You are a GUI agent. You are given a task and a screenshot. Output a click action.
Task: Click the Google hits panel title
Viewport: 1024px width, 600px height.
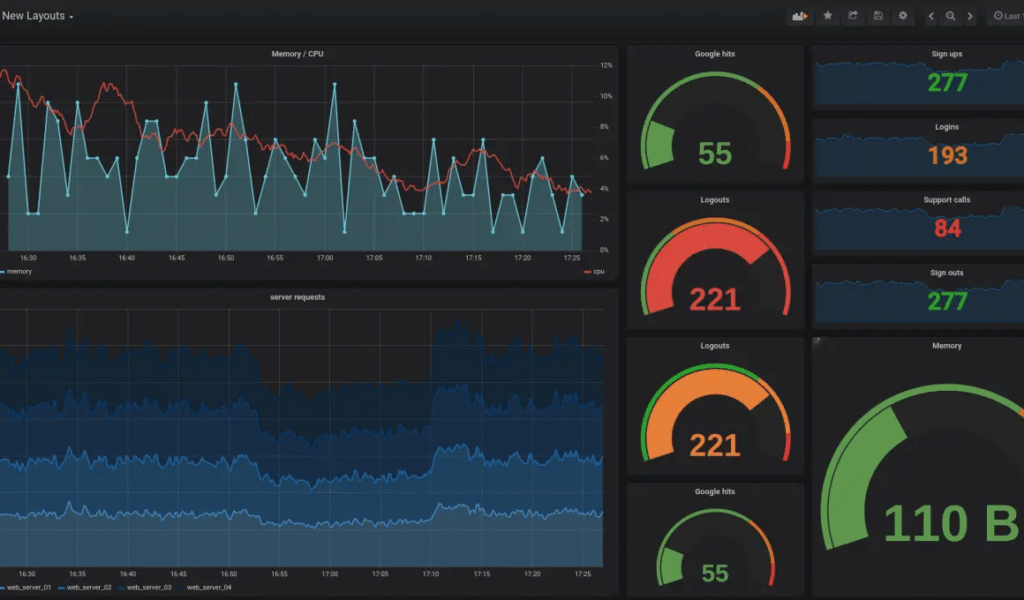tap(714, 53)
